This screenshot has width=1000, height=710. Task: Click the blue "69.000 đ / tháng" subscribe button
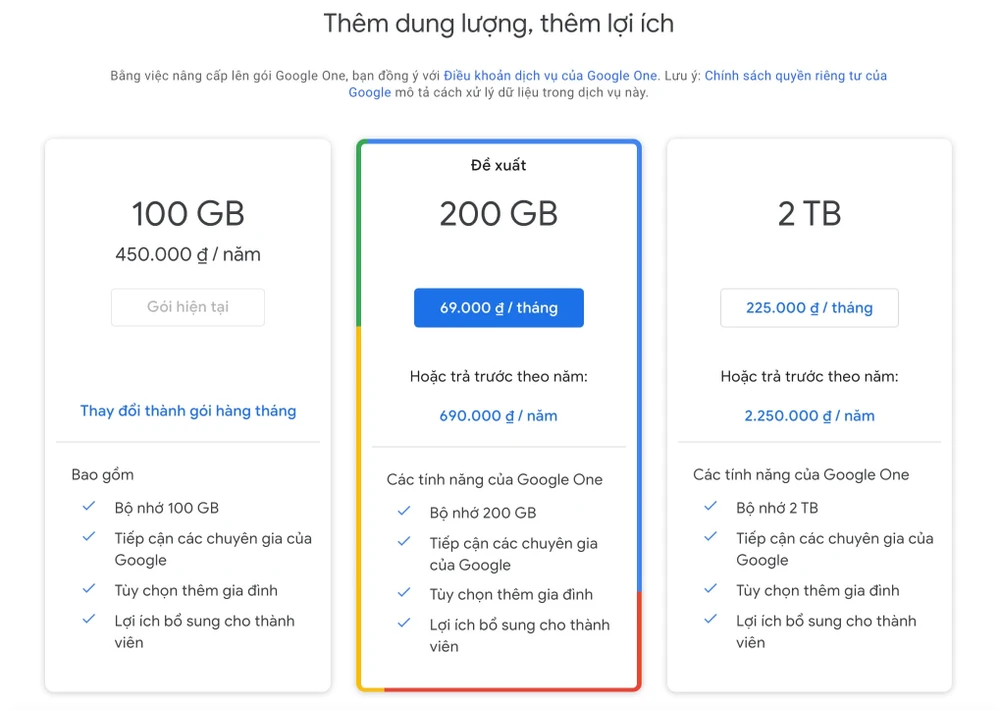(x=498, y=307)
